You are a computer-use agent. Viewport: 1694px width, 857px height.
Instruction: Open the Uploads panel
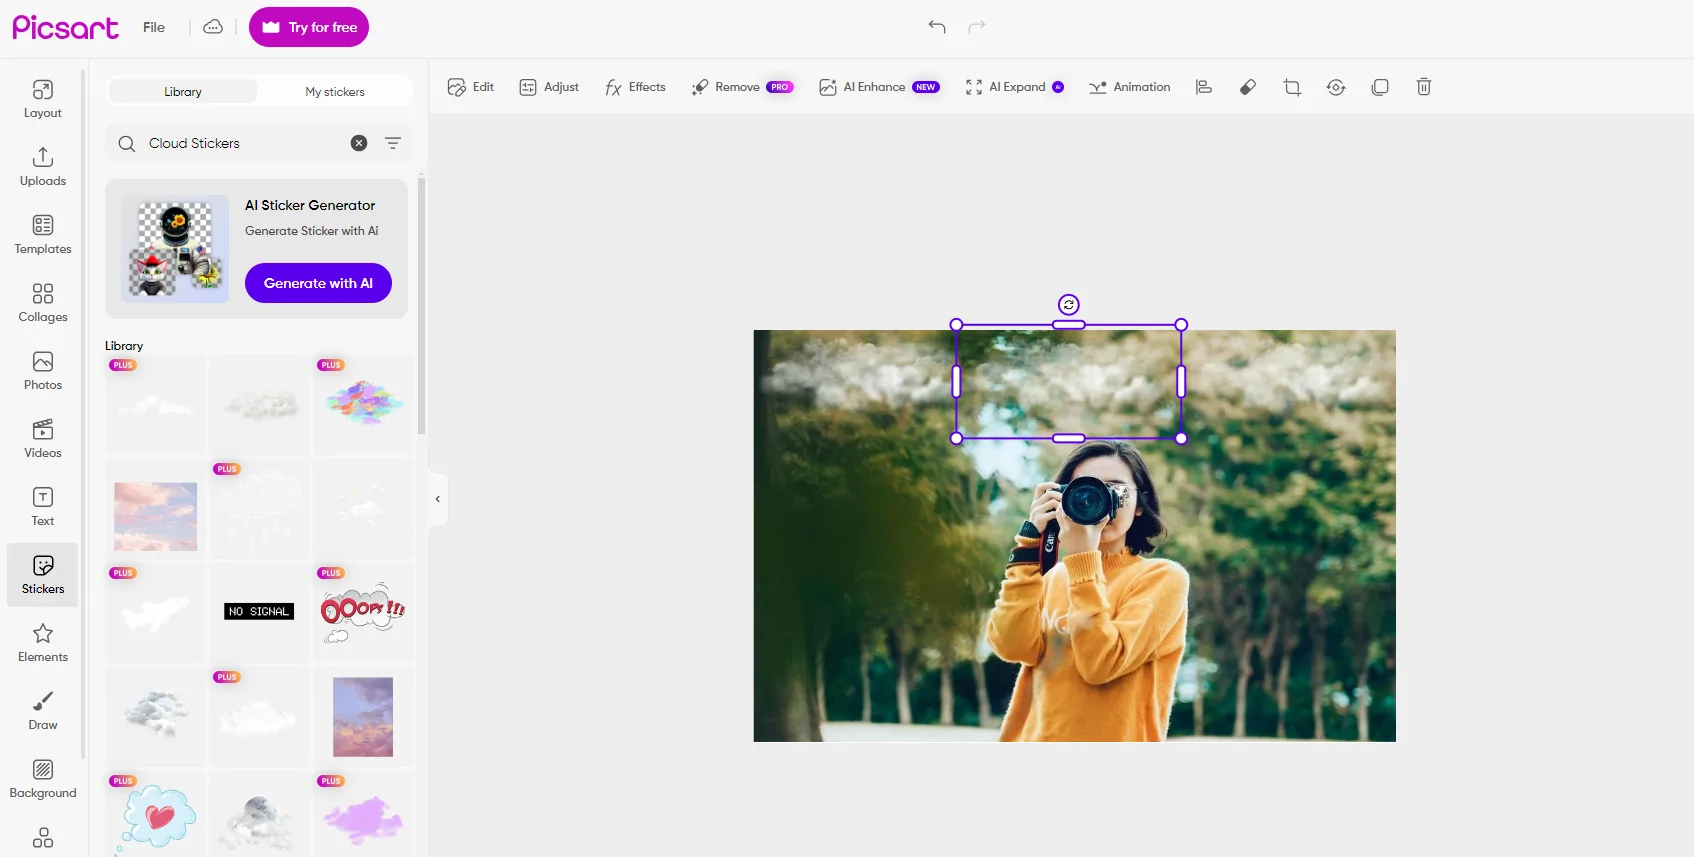coord(43,167)
